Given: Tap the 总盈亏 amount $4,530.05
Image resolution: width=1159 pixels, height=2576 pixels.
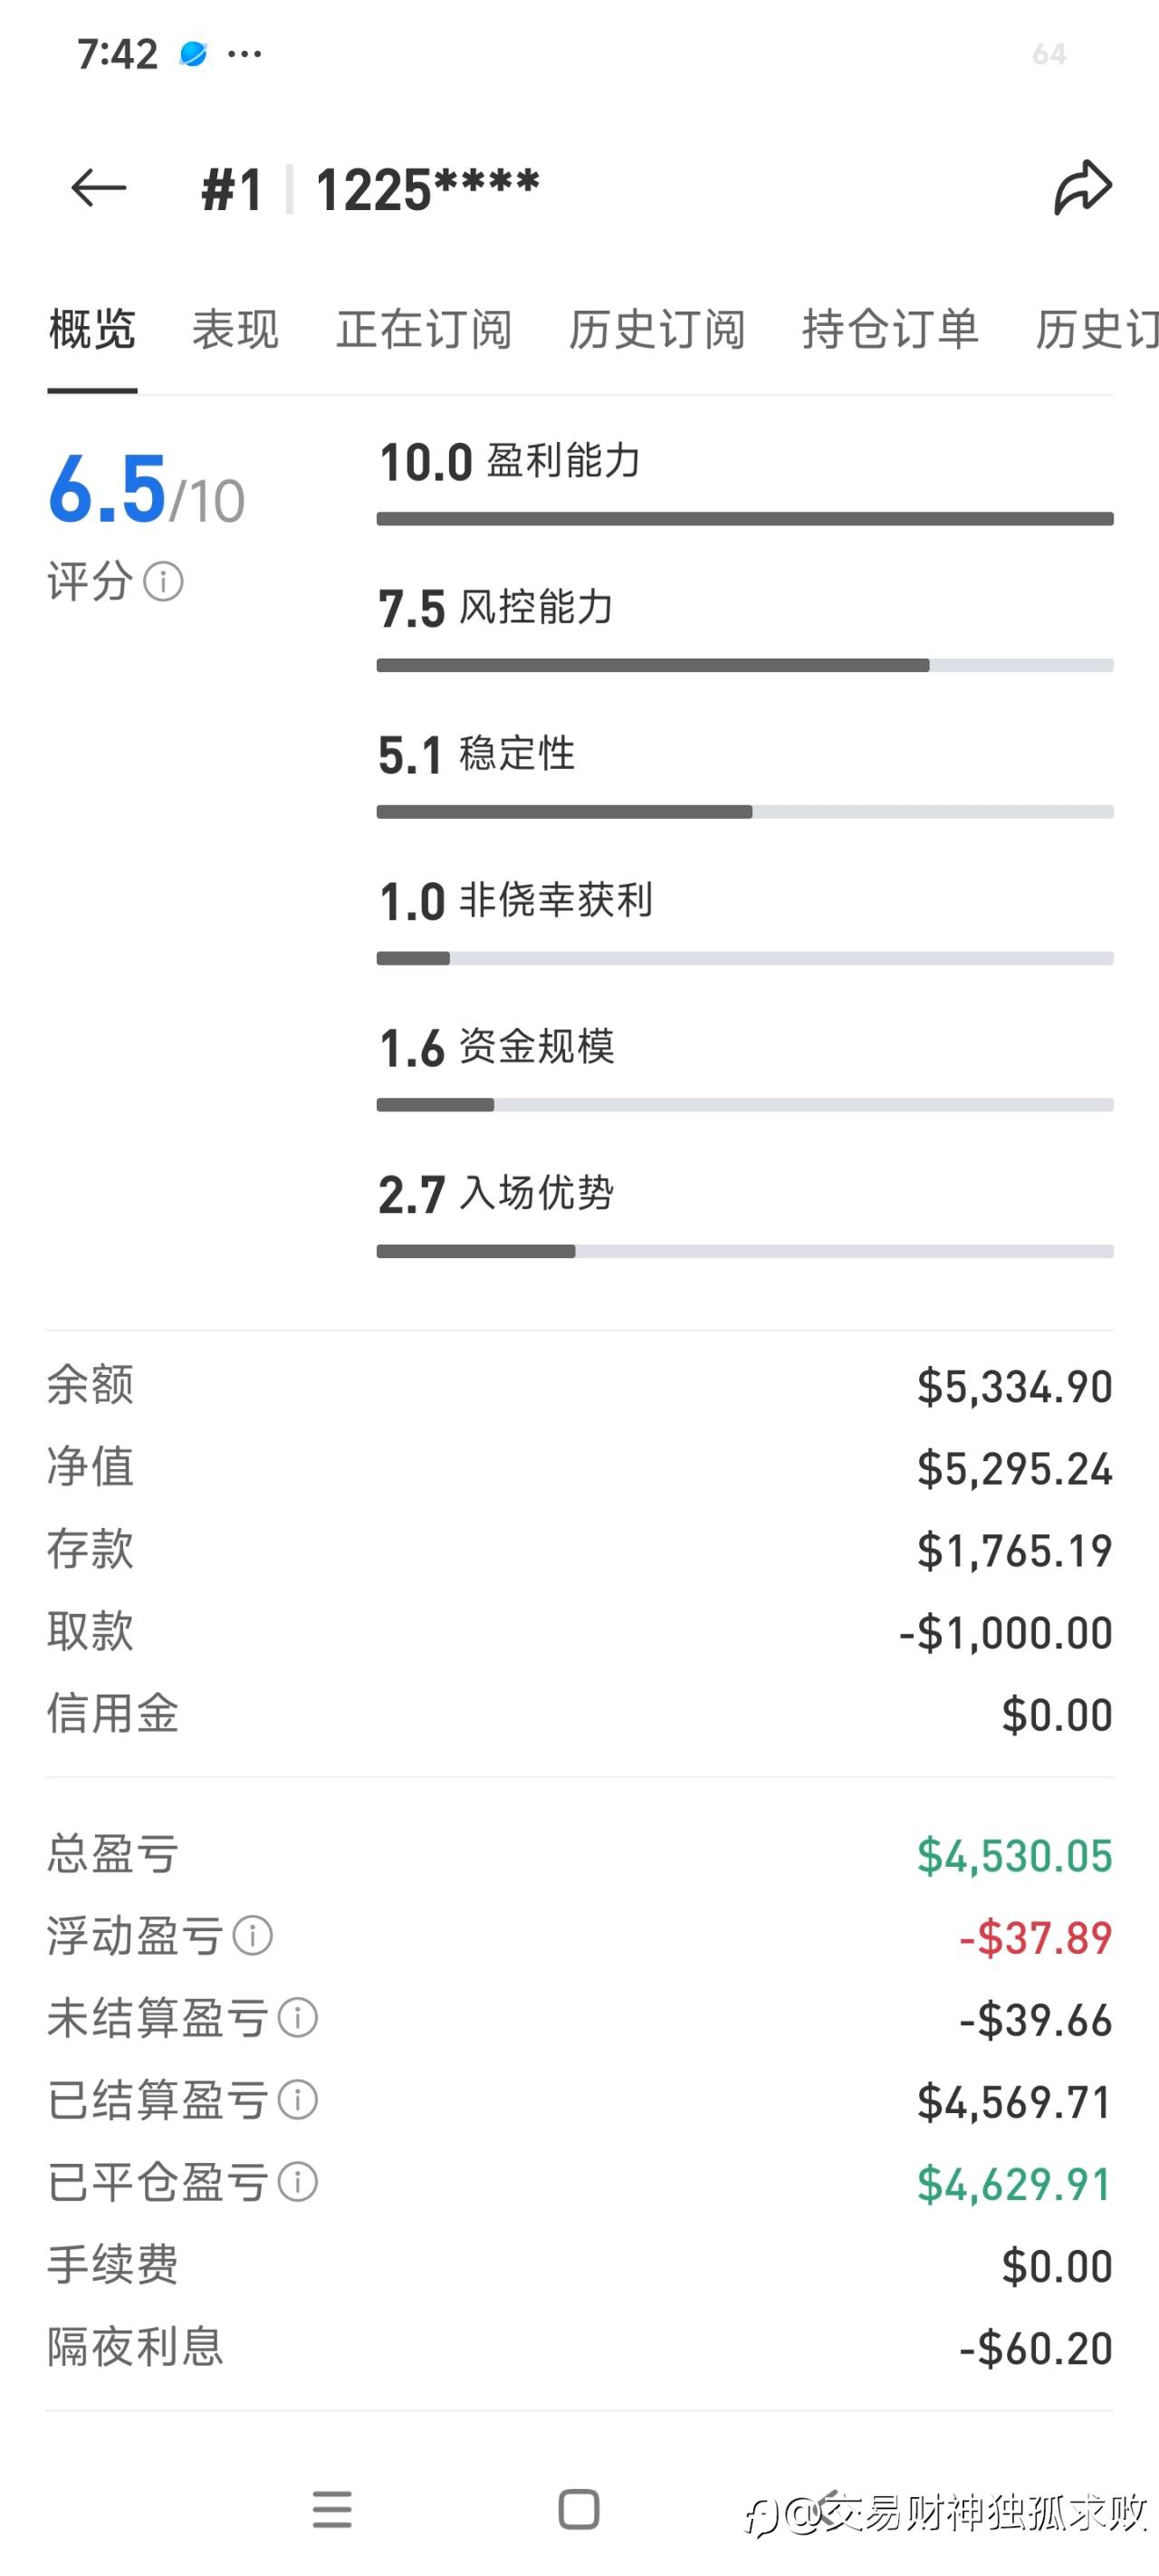Looking at the screenshot, I should 1014,1856.
